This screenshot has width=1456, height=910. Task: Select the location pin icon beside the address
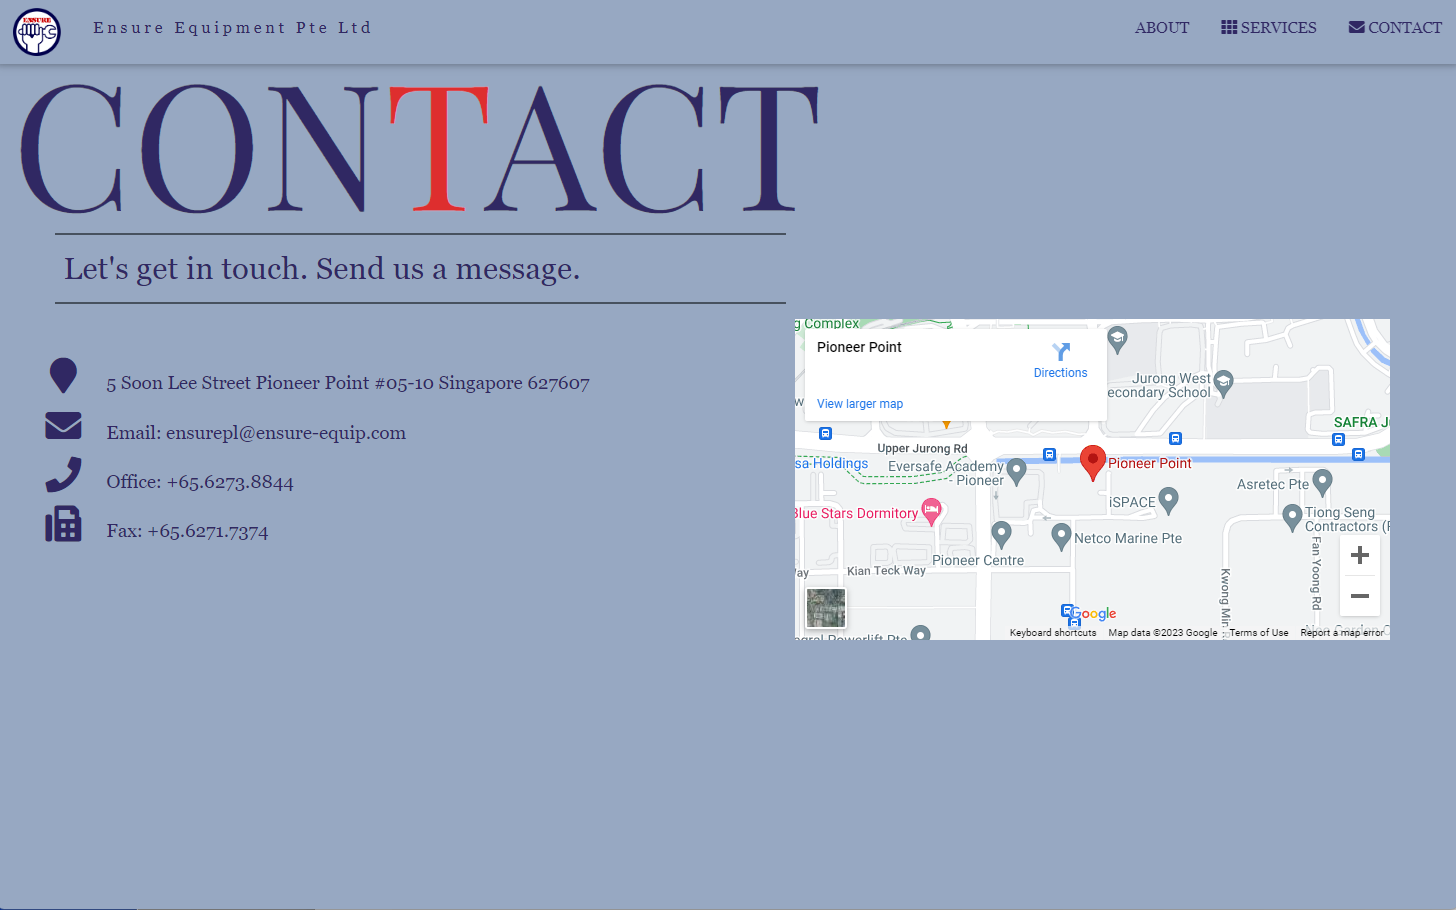coord(63,376)
